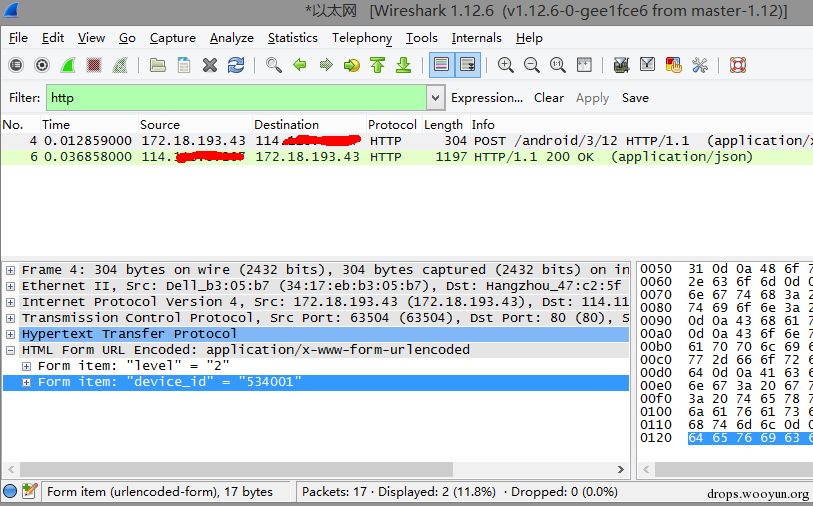Image resolution: width=813 pixels, height=506 pixels.
Task: Reload this capture file
Action: pos(236,65)
